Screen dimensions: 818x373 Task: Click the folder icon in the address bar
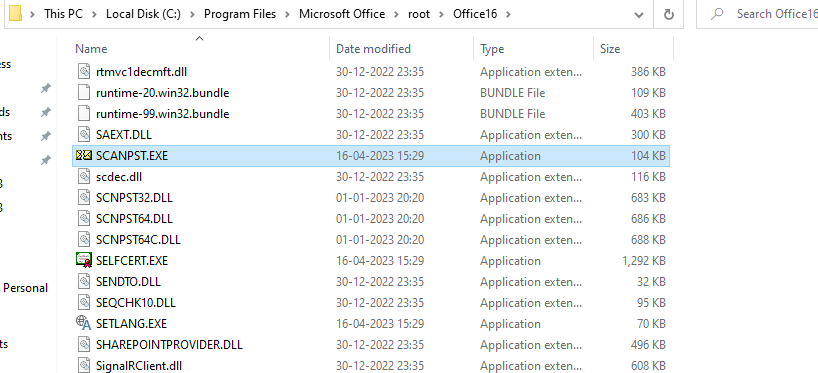pyautogui.click(x=15, y=14)
